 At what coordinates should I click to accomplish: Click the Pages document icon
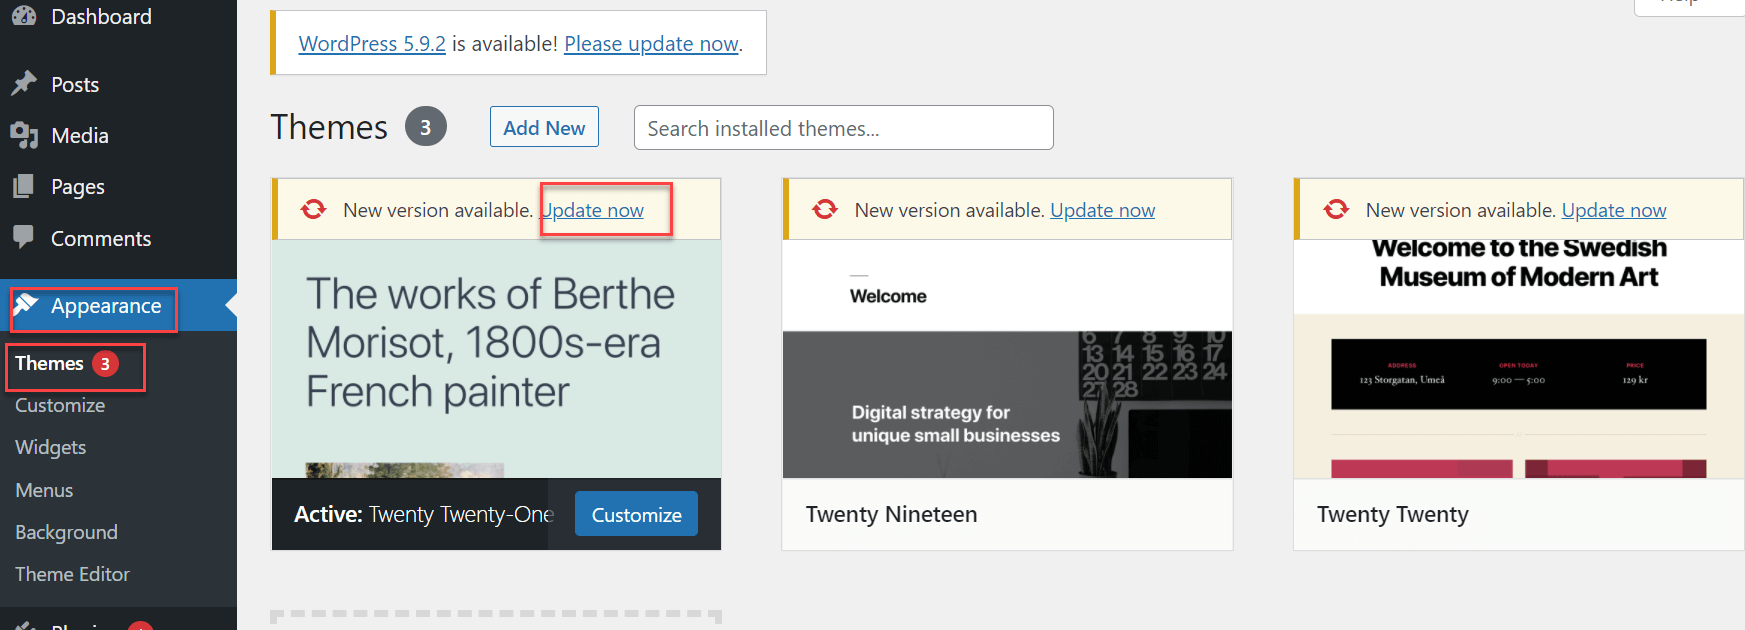(x=23, y=186)
